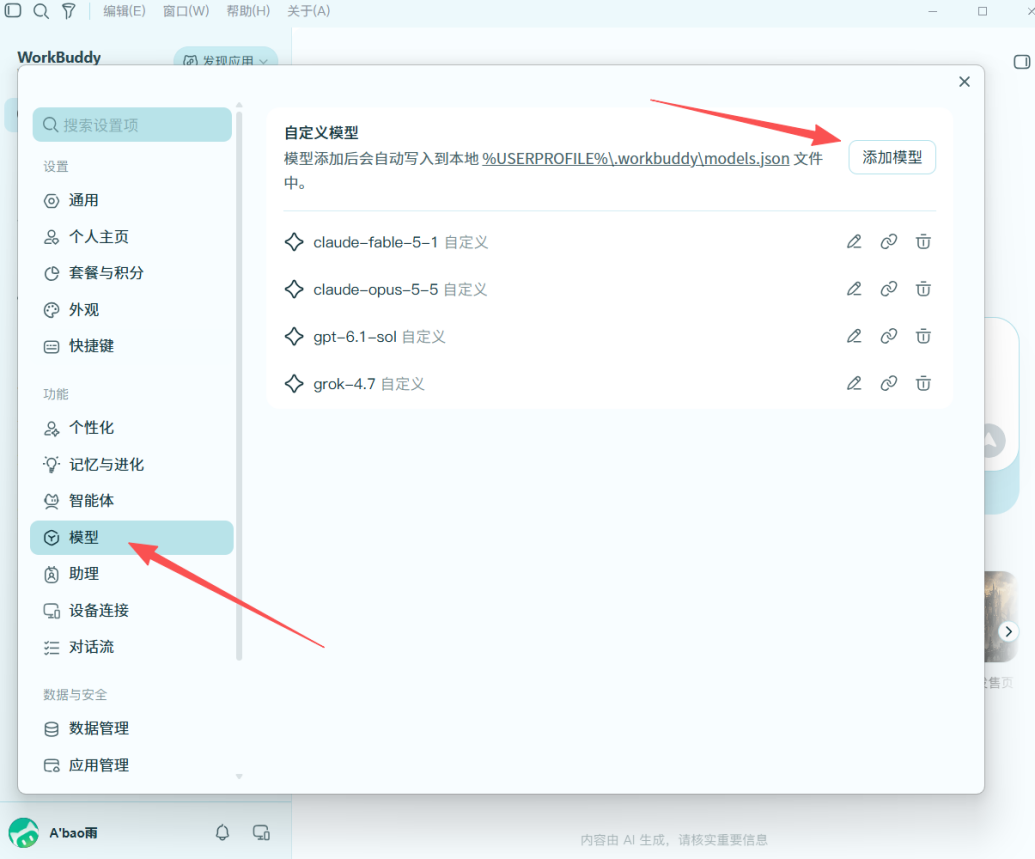Delete the grok-4.7 model
The width and height of the screenshot is (1035, 859).
pyautogui.click(x=923, y=384)
